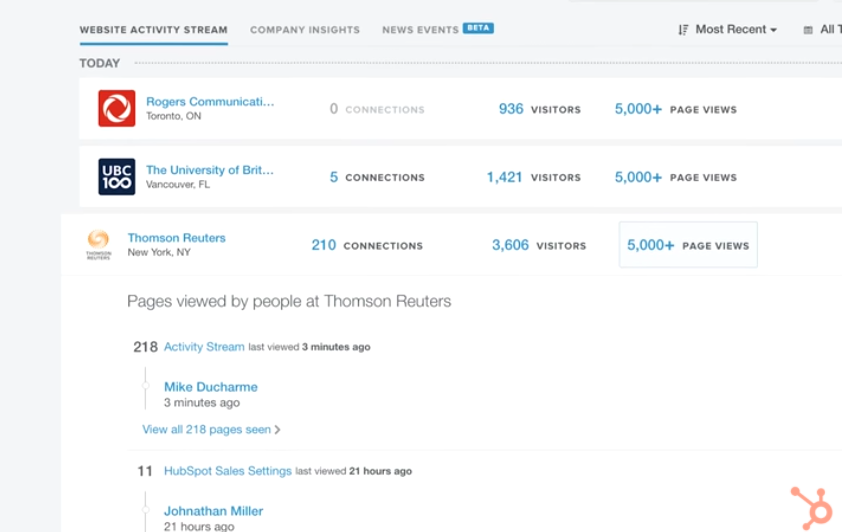Screen dimensions: 842x532
Task: Click 'last viewed 3 minutes ago' text
Action: click(309, 347)
